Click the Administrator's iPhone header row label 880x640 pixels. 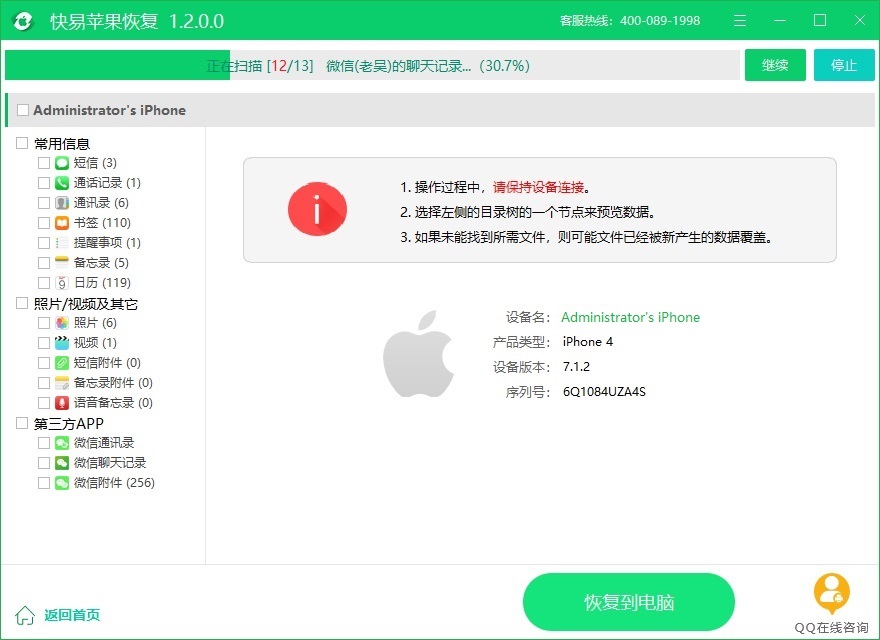(109, 110)
